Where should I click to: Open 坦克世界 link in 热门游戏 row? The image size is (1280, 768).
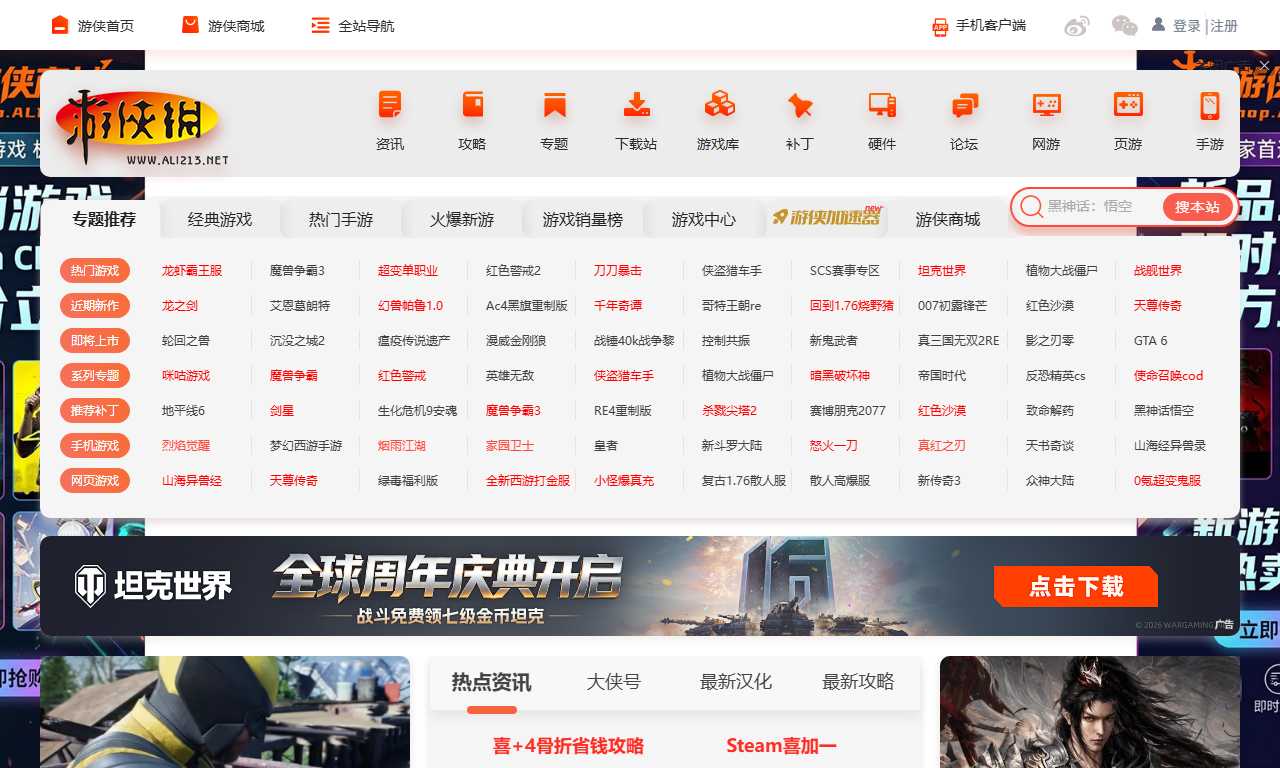pyautogui.click(x=942, y=270)
